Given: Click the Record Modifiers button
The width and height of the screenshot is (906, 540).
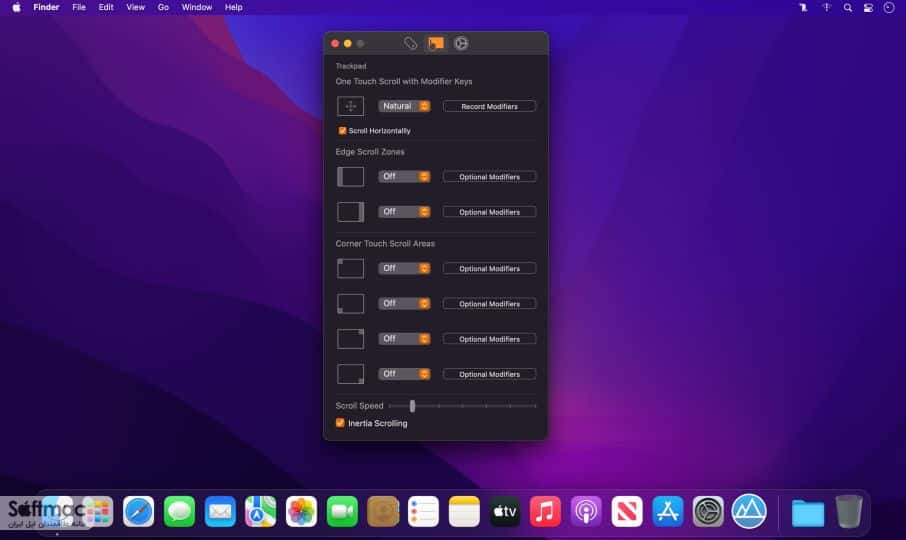Looking at the screenshot, I should [489, 106].
